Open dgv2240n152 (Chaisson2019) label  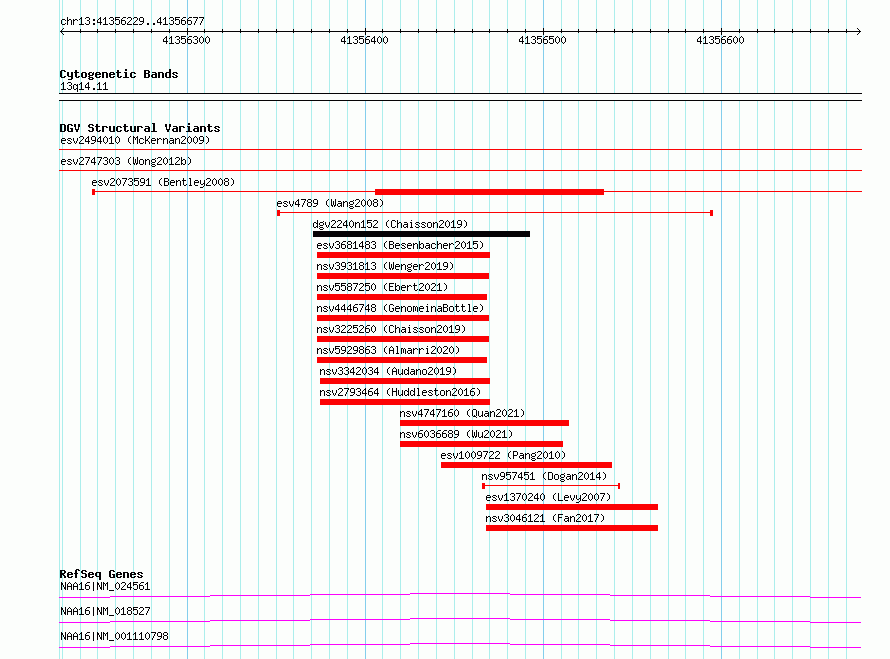pos(391,224)
